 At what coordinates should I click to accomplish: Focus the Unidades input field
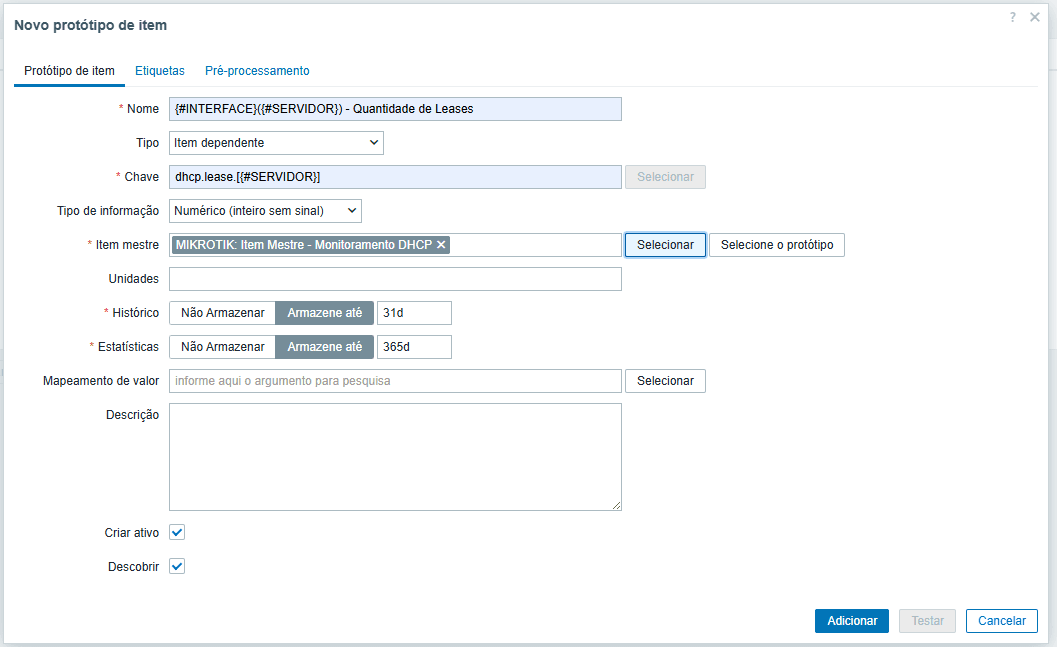point(395,279)
